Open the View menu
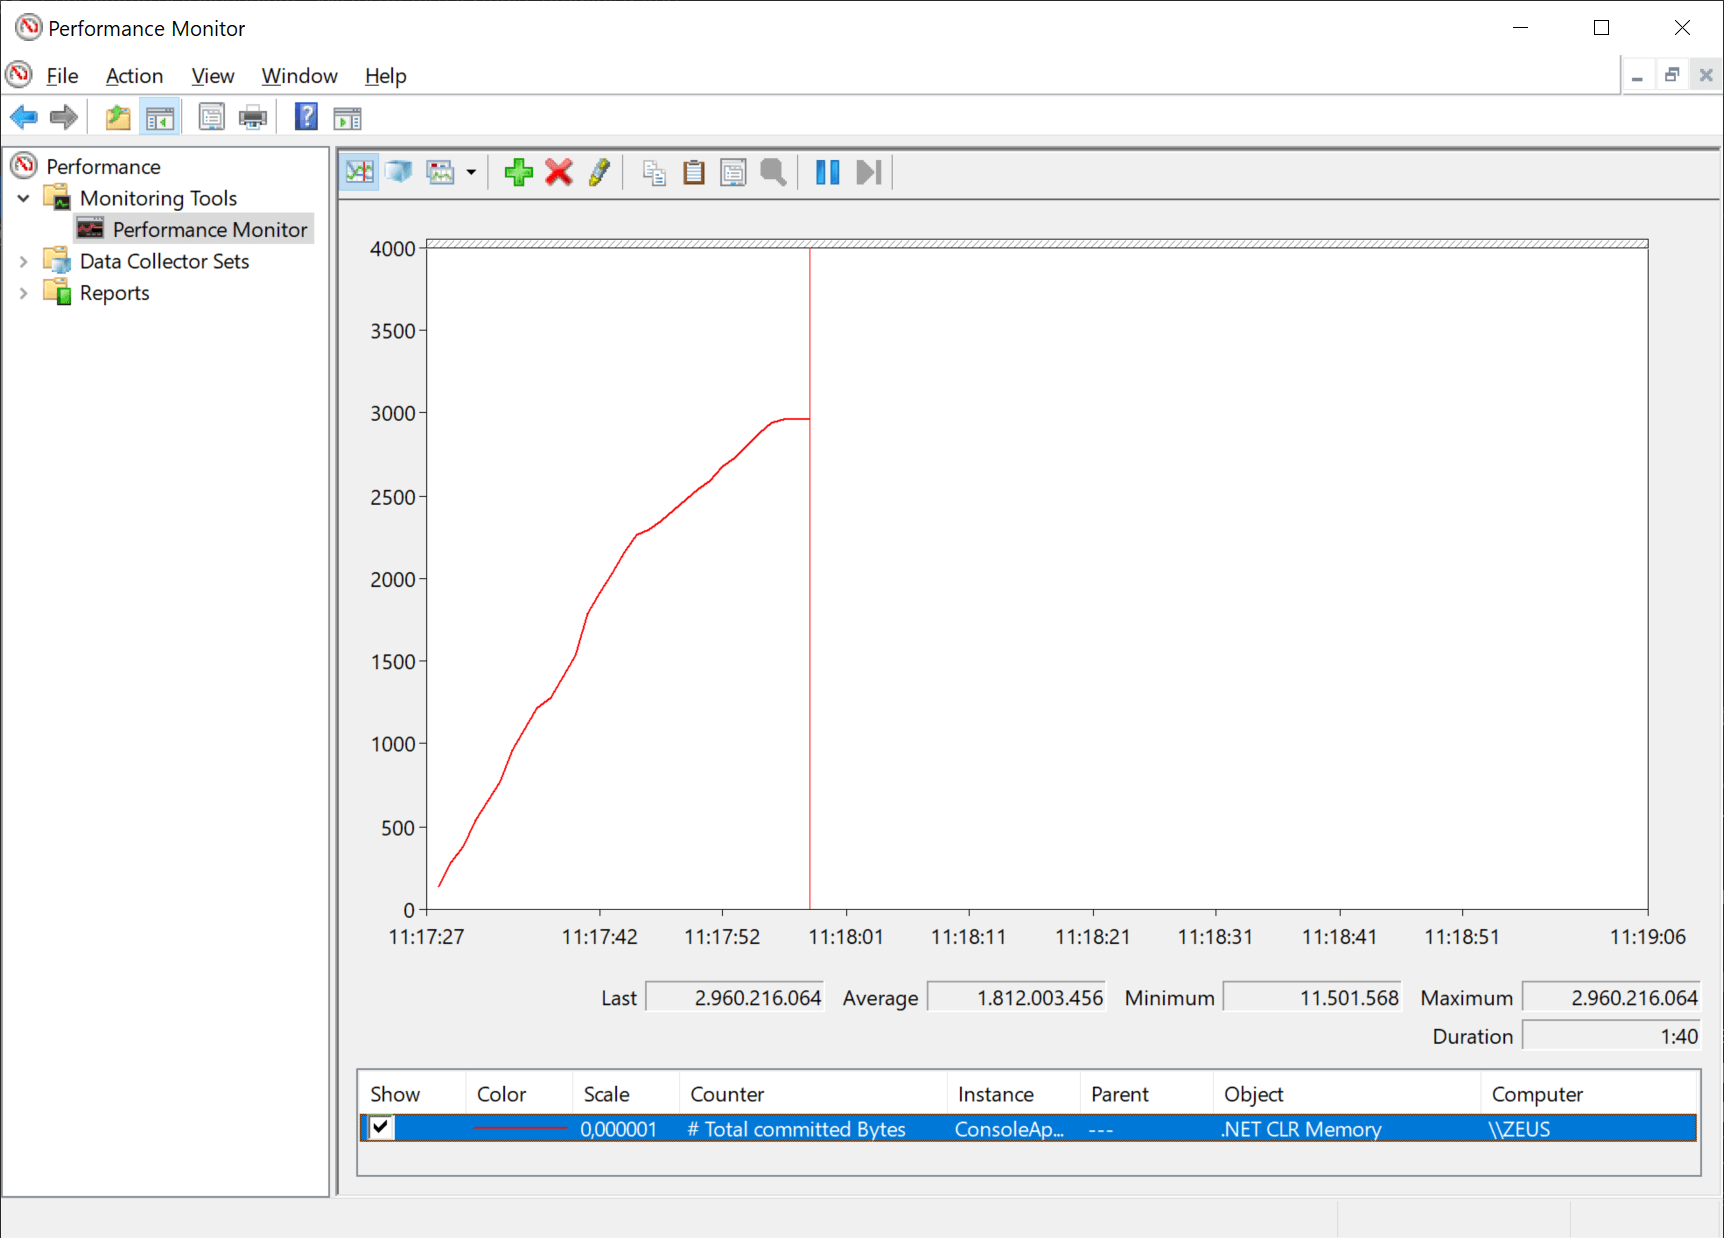Viewport: 1724px width, 1238px height. pos(213,76)
